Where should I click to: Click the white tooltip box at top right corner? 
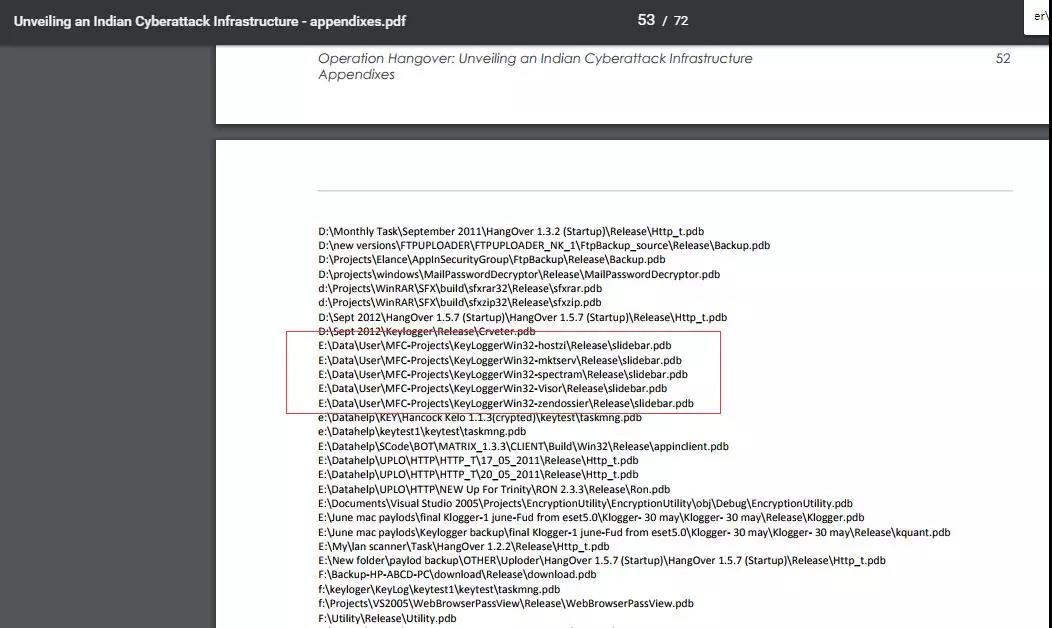pos(1037,17)
